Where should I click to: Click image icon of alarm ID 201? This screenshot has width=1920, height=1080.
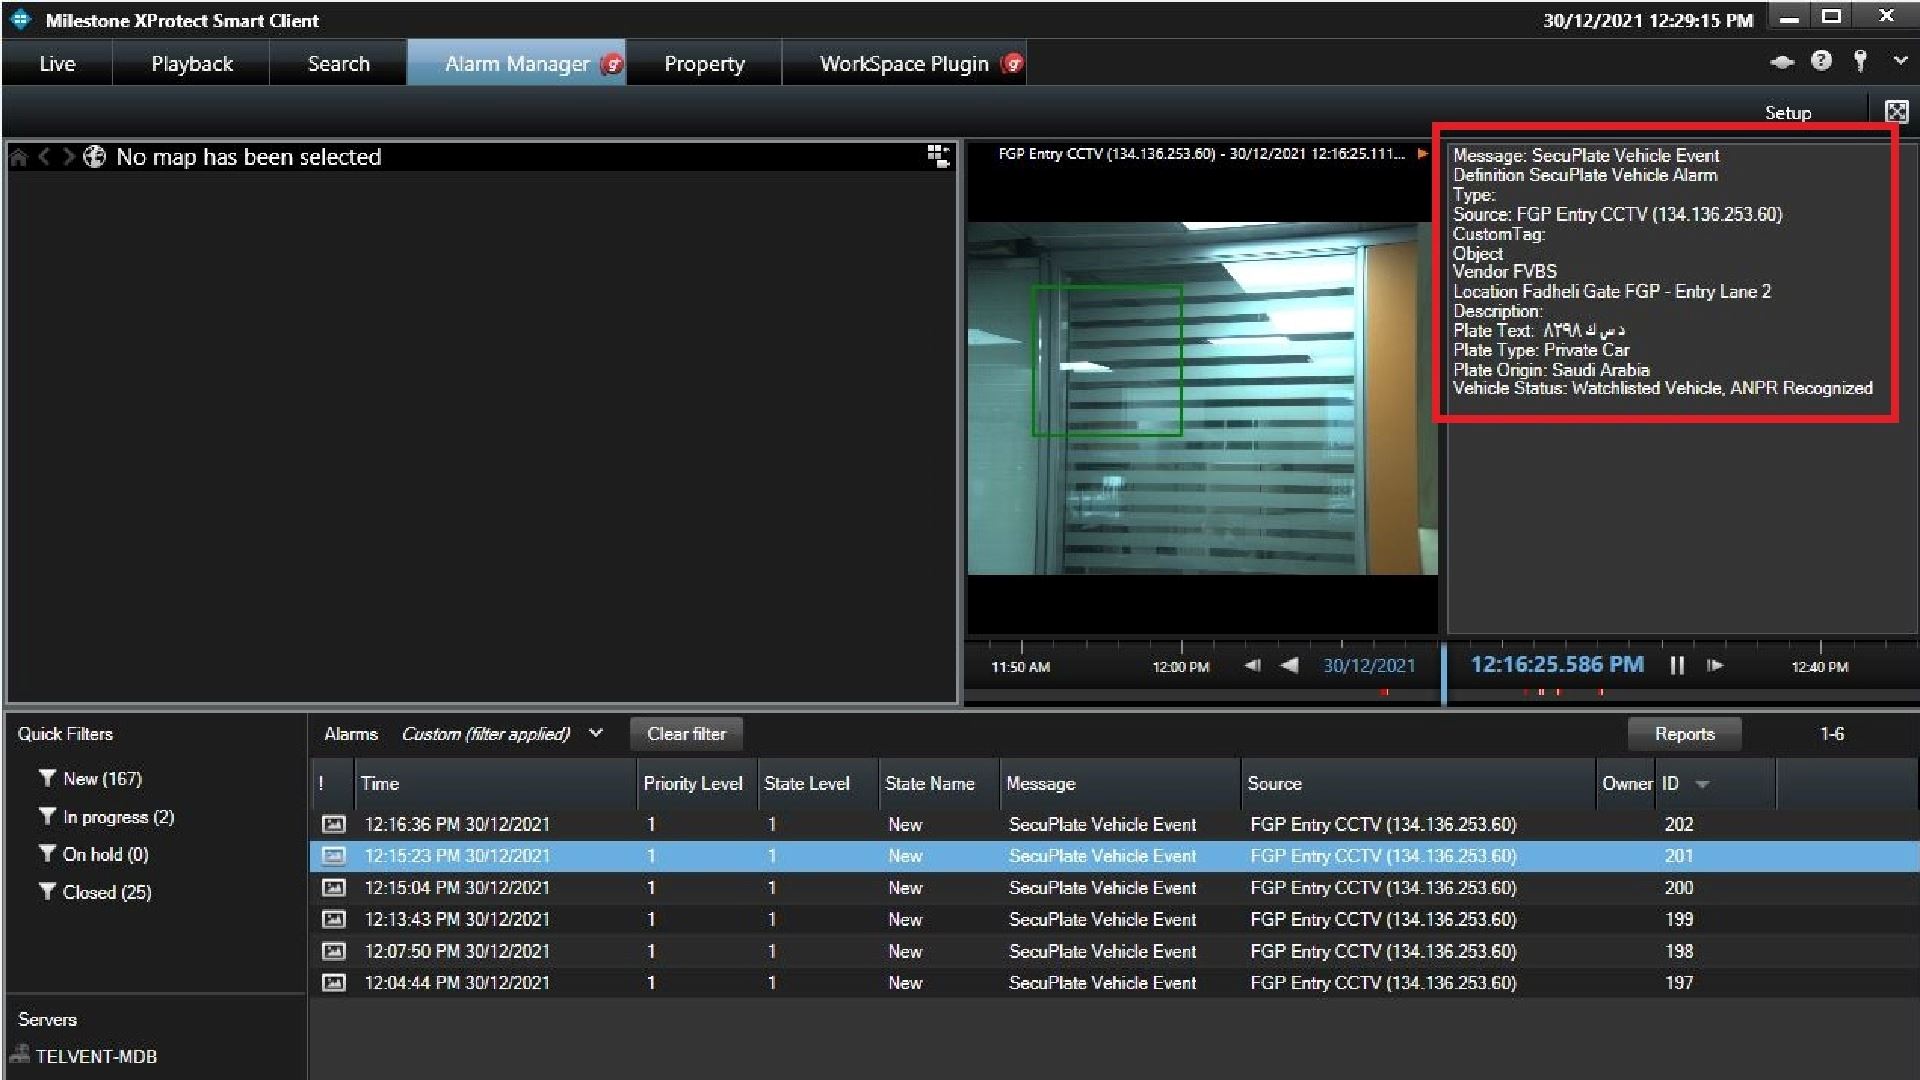(x=333, y=856)
